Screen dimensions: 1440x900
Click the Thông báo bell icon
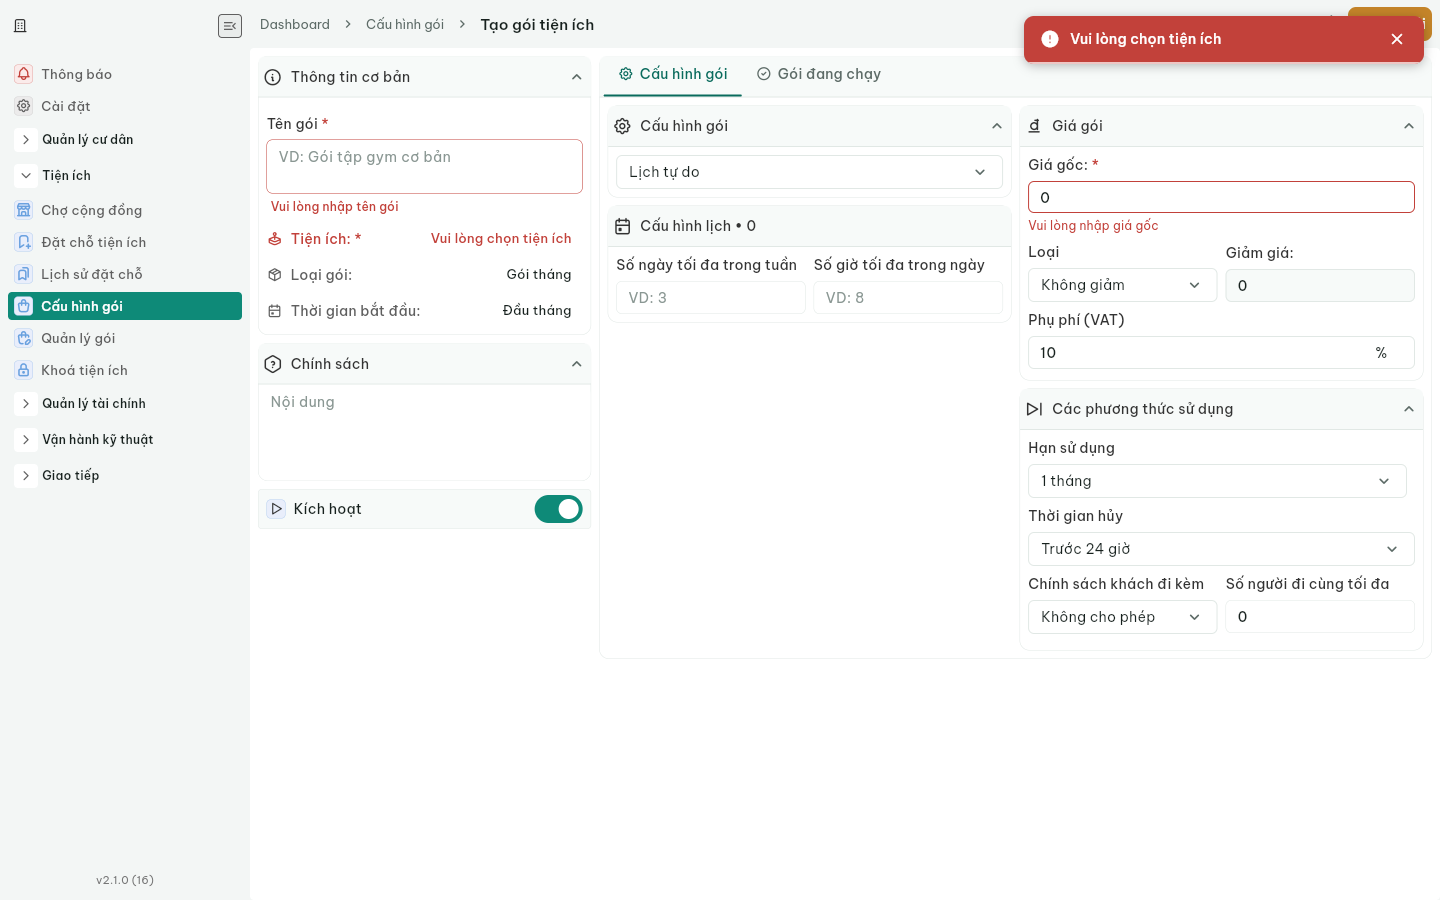pos(24,74)
